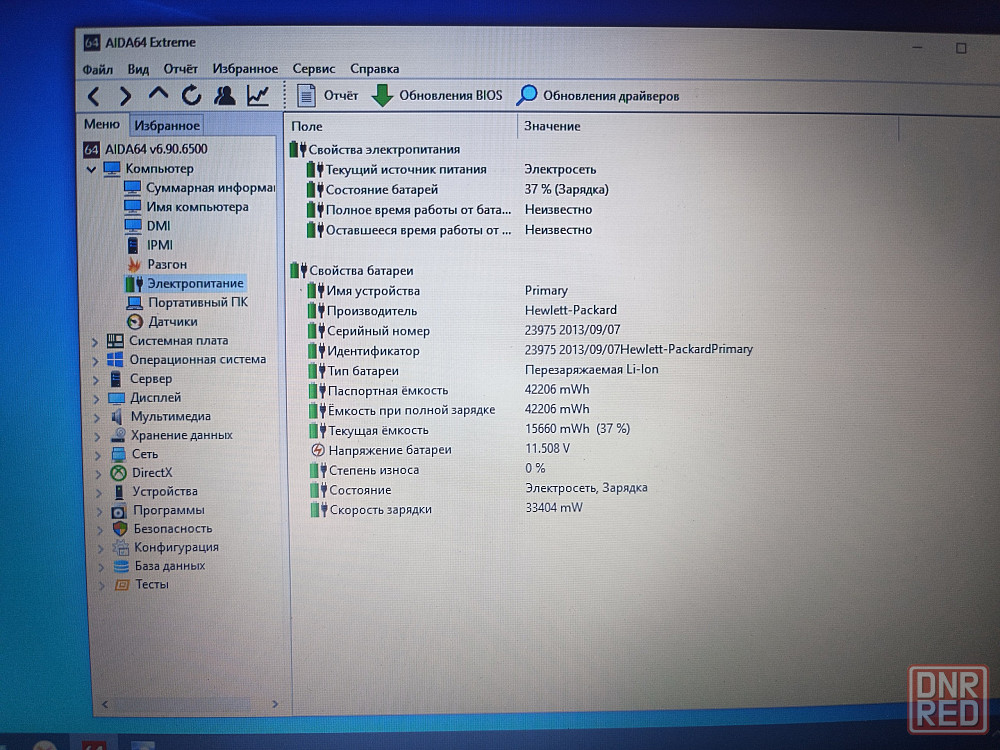Image resolution: width=1000 pixels, height=750 pixels.
Task: Expand the Операционная система node
Action: click(97, 360)
